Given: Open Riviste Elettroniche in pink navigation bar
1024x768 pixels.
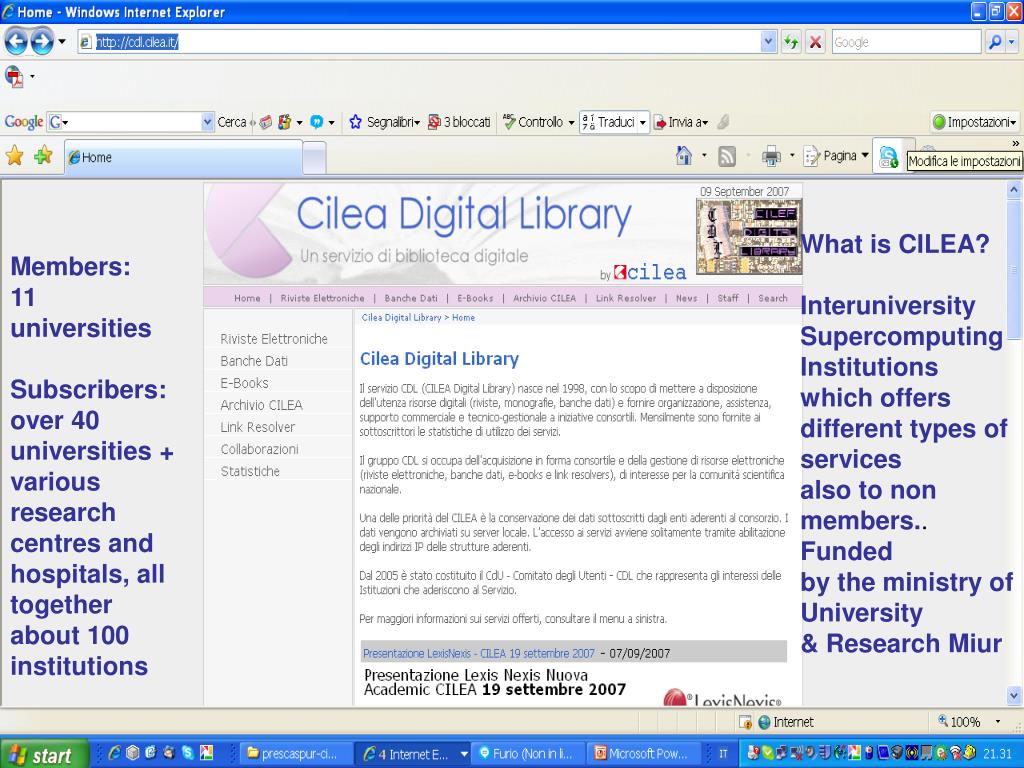Looking at the screenshot, I should 323,298.
